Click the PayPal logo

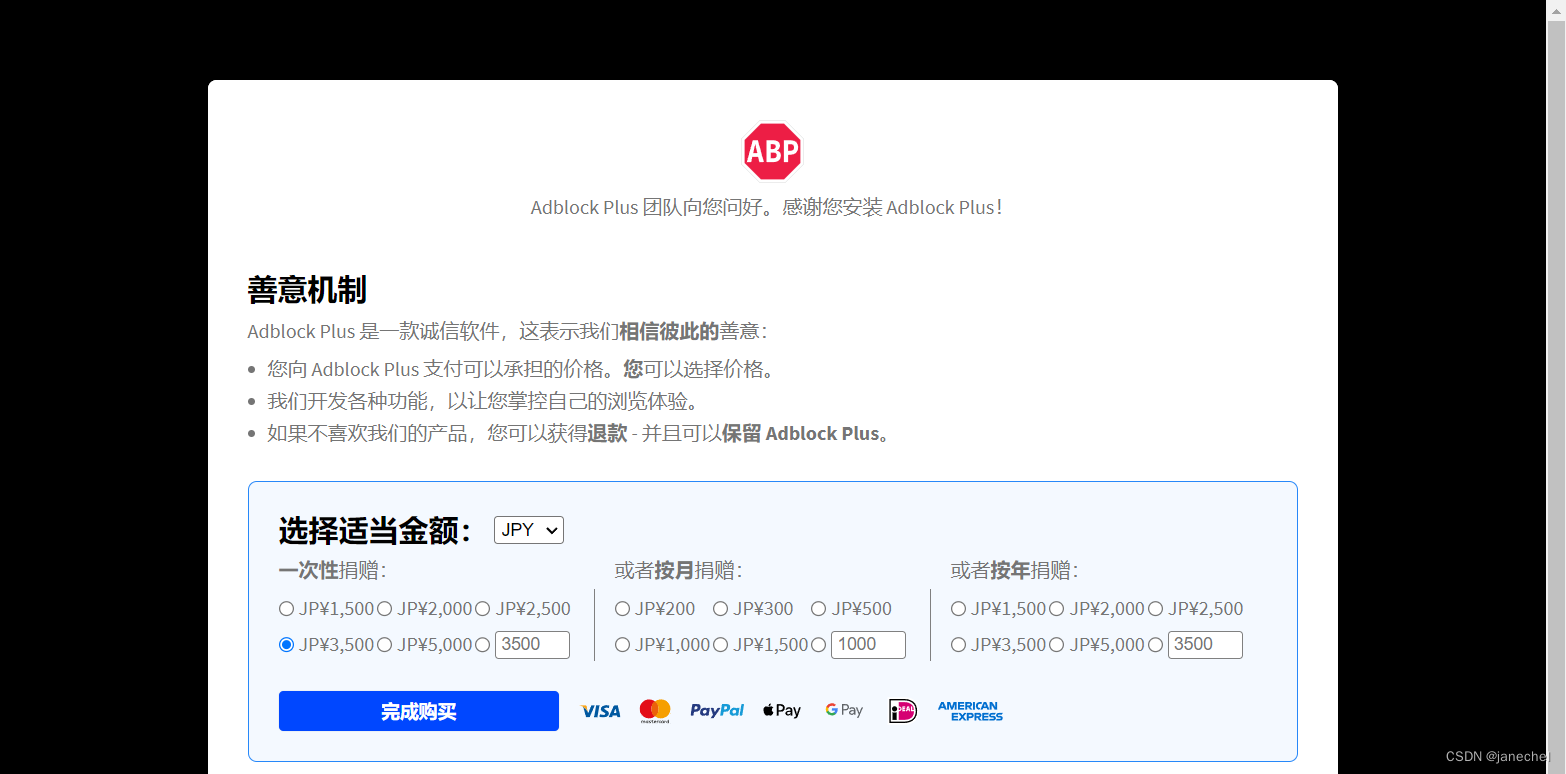[x=717, y=711]
